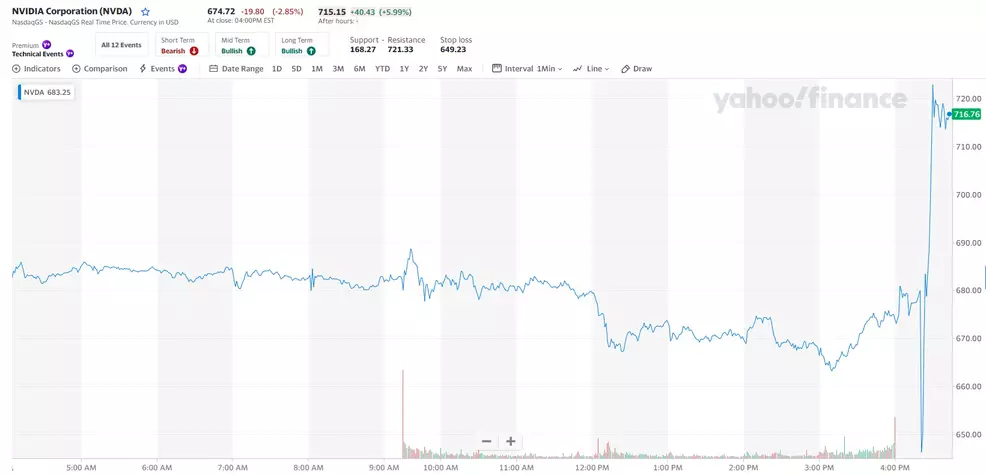
Task: Toggle the Short Term Bearish event
Action: coord(180,45)
